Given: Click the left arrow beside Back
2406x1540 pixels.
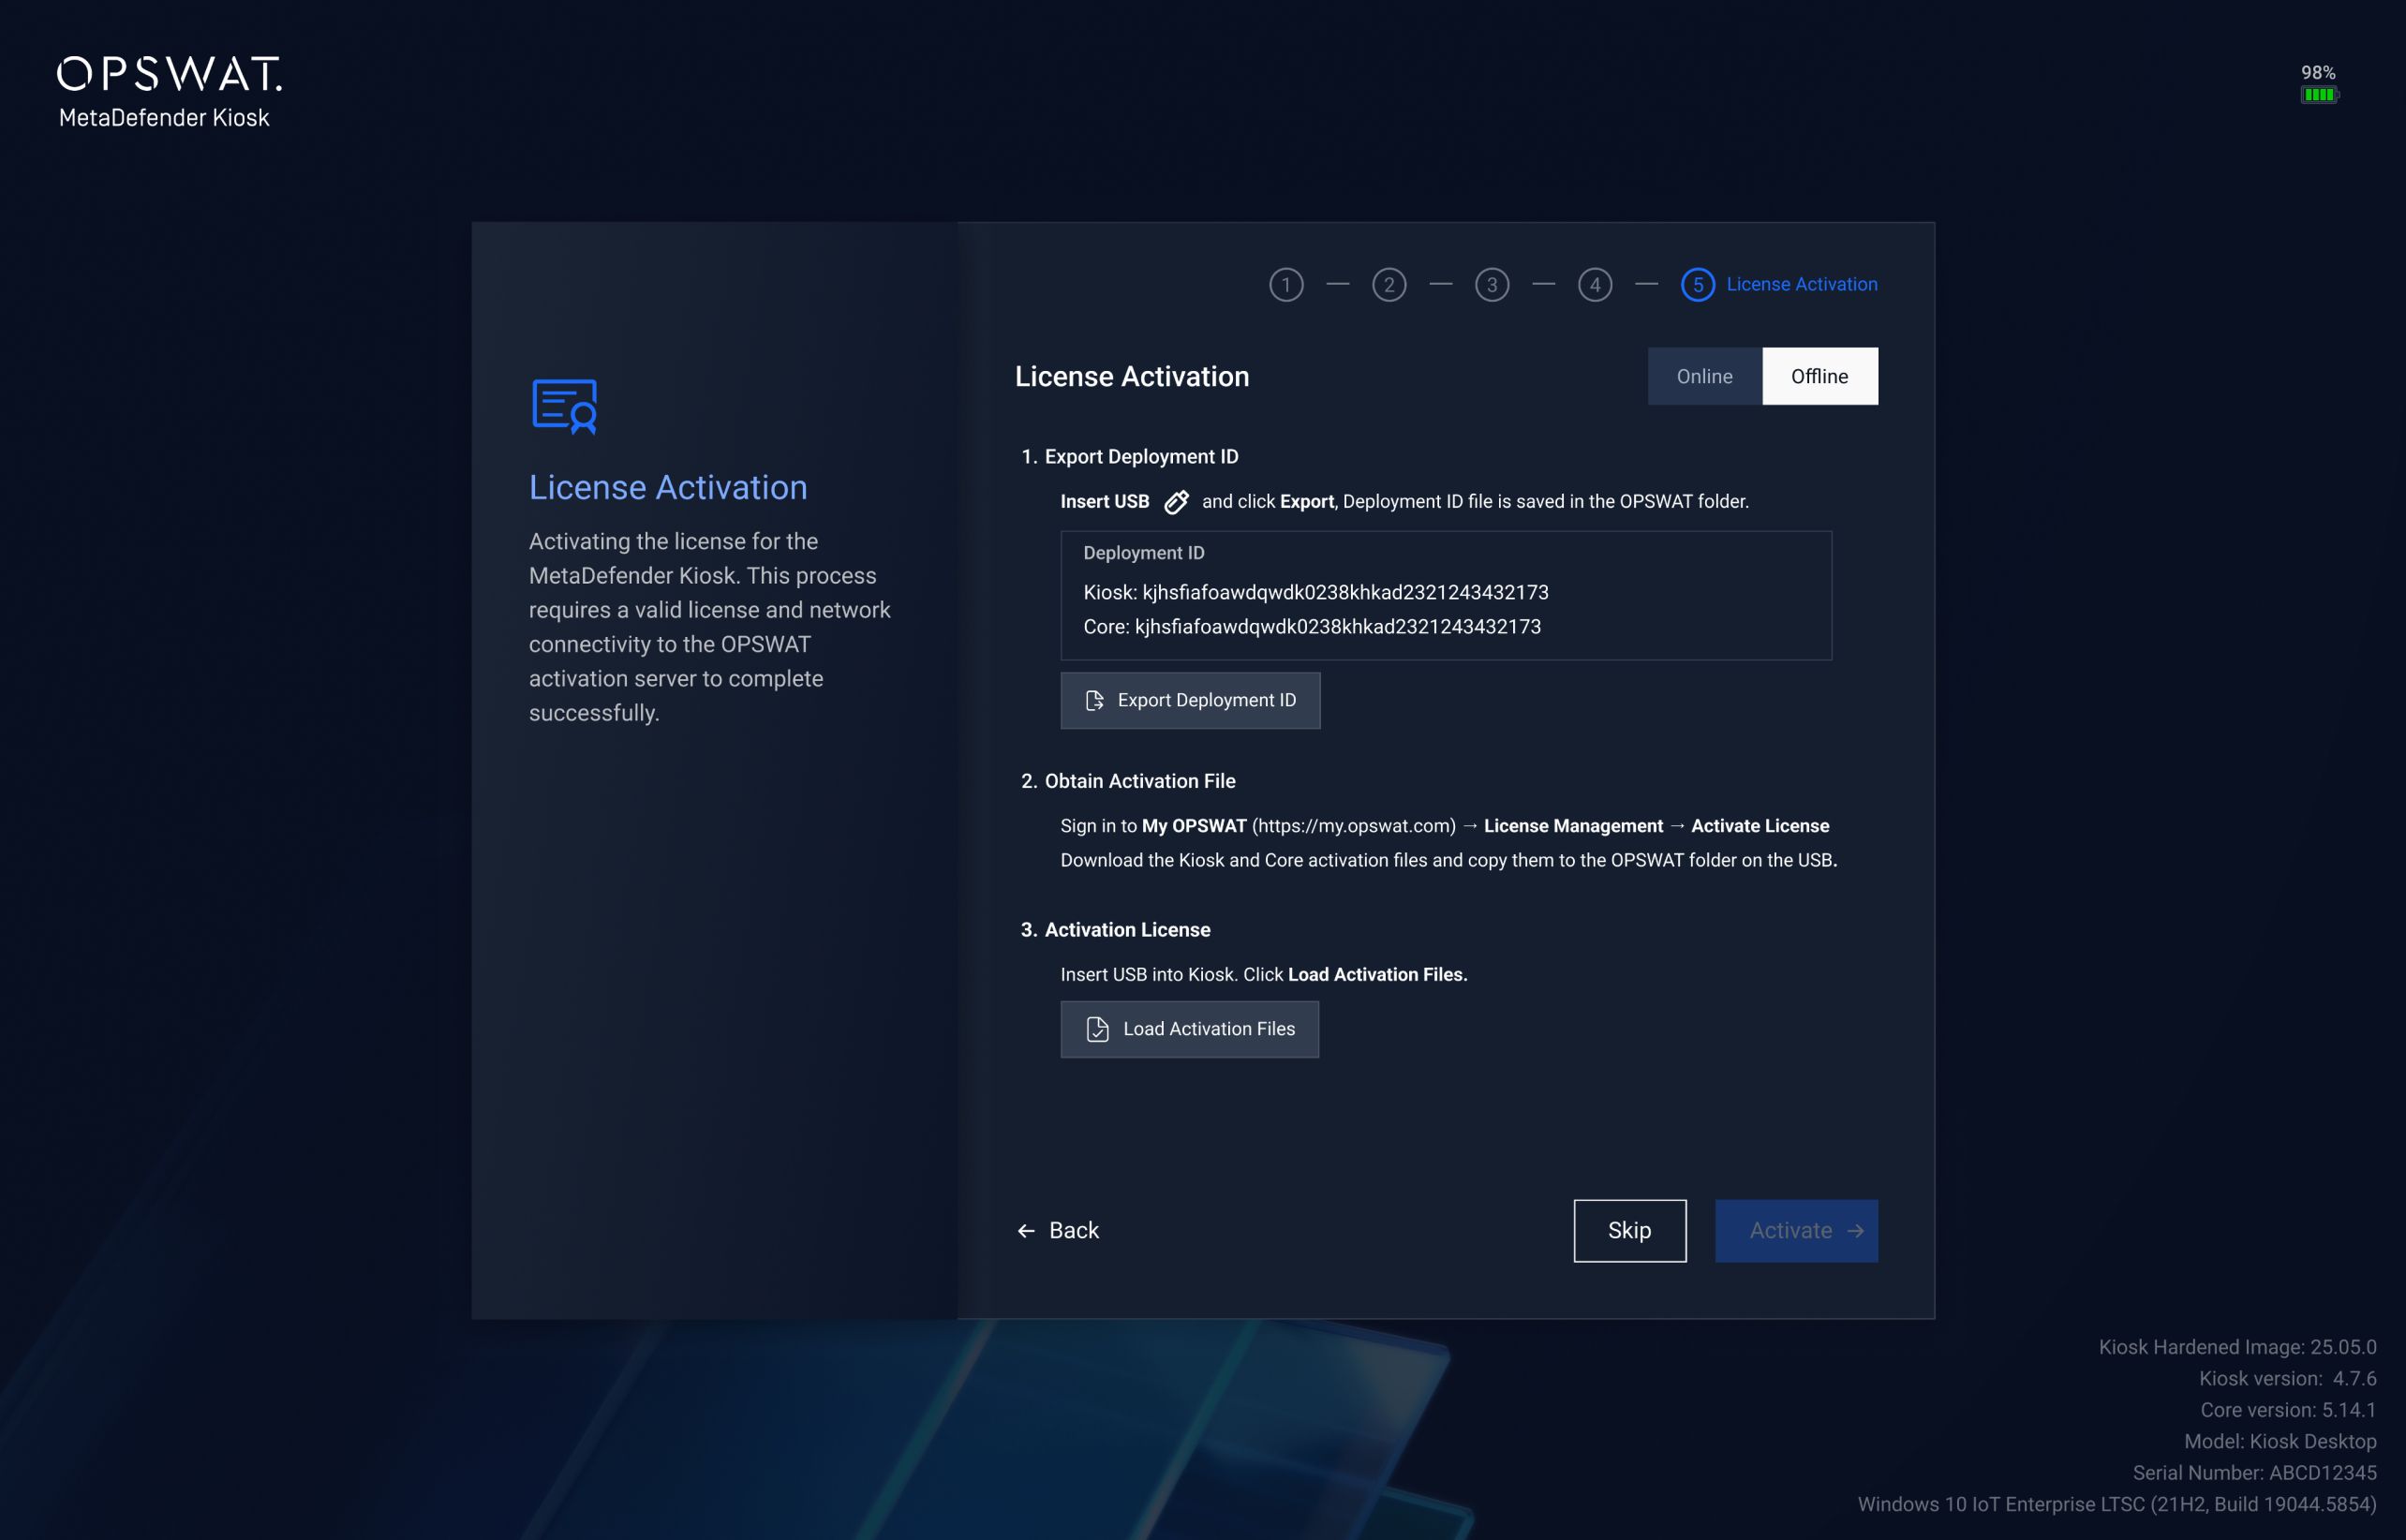Looking at the screenshot, I should pos(1026,1231).
